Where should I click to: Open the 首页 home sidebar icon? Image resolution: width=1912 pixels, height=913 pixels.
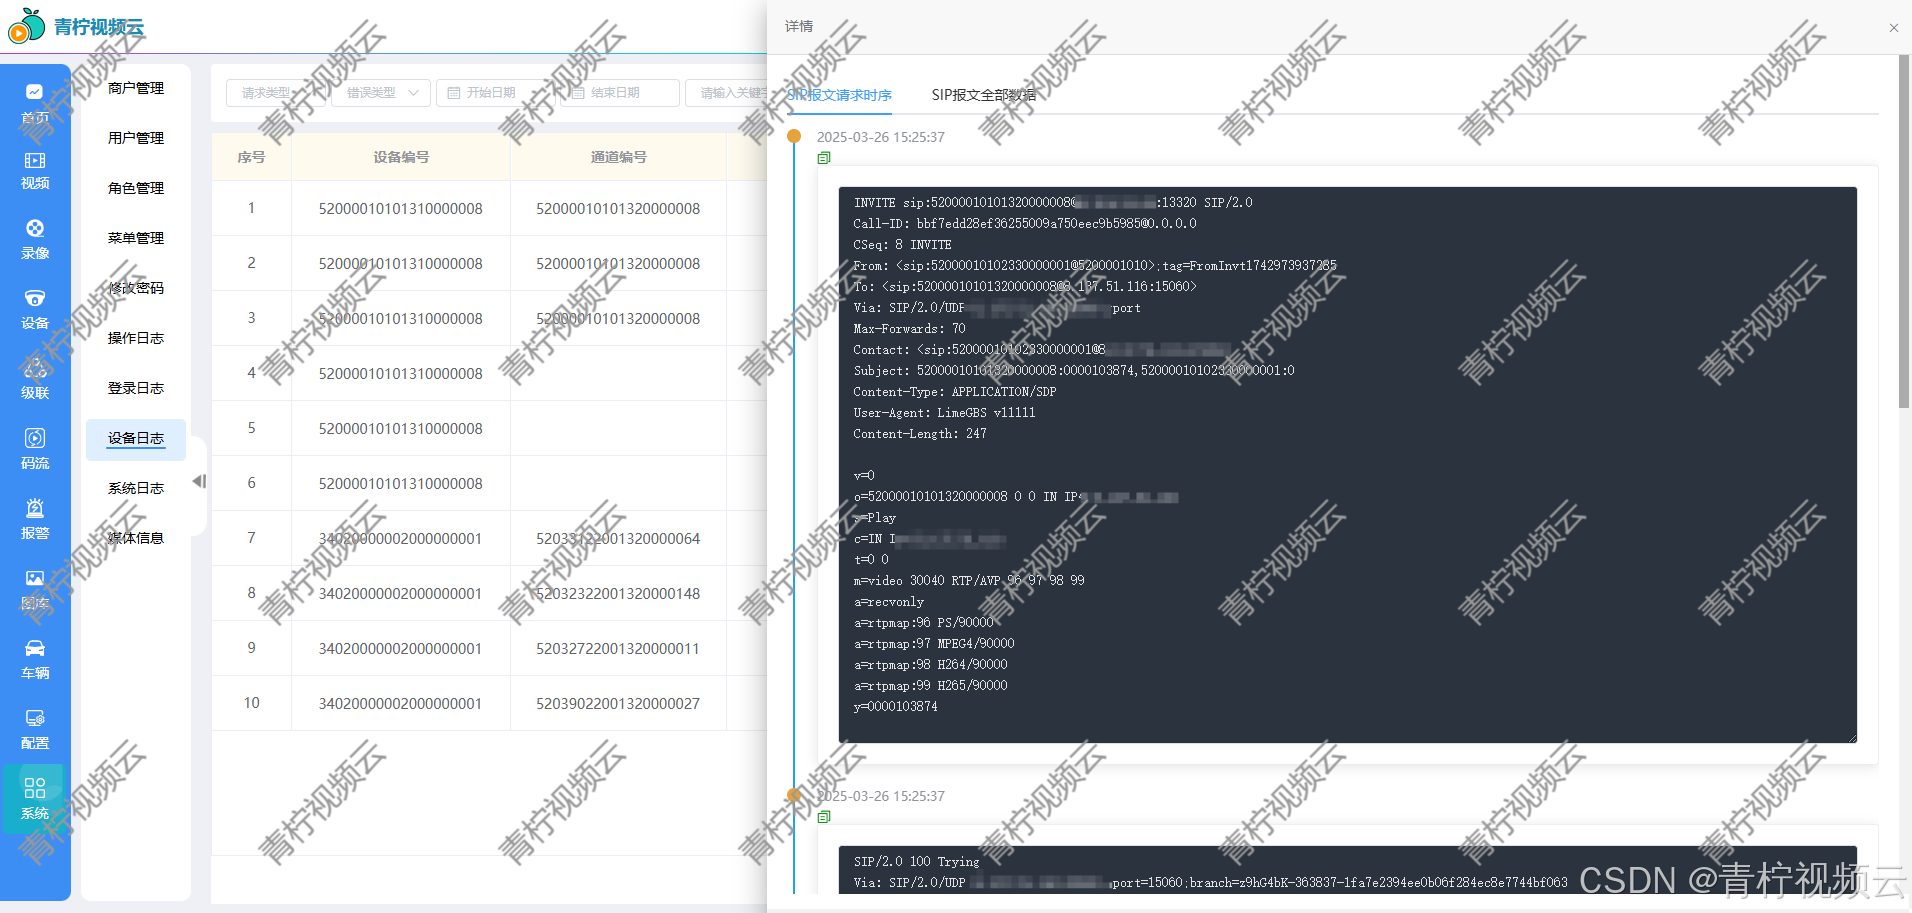[x=35, y=103]
